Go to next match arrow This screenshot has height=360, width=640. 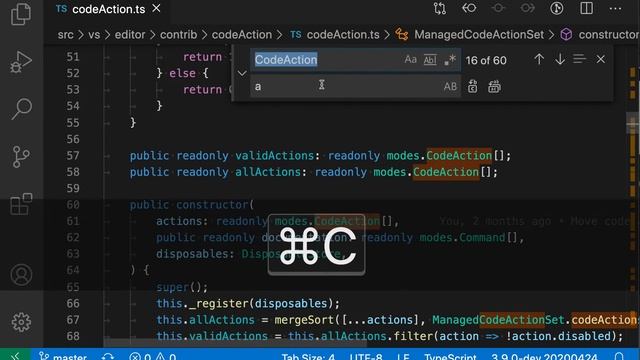[560, 60]
